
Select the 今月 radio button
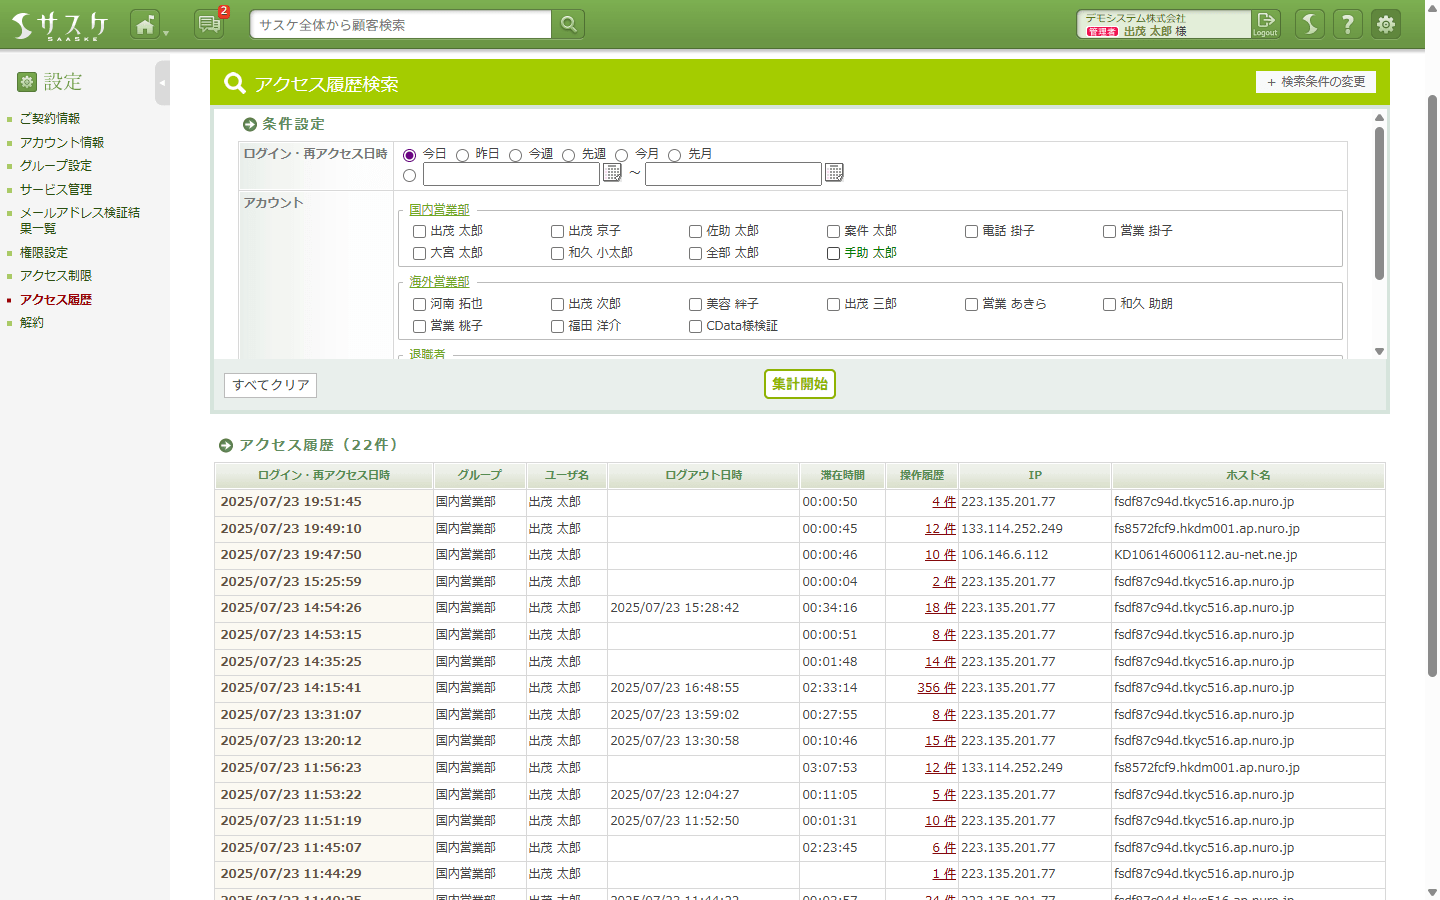click(x=621, y=155)
